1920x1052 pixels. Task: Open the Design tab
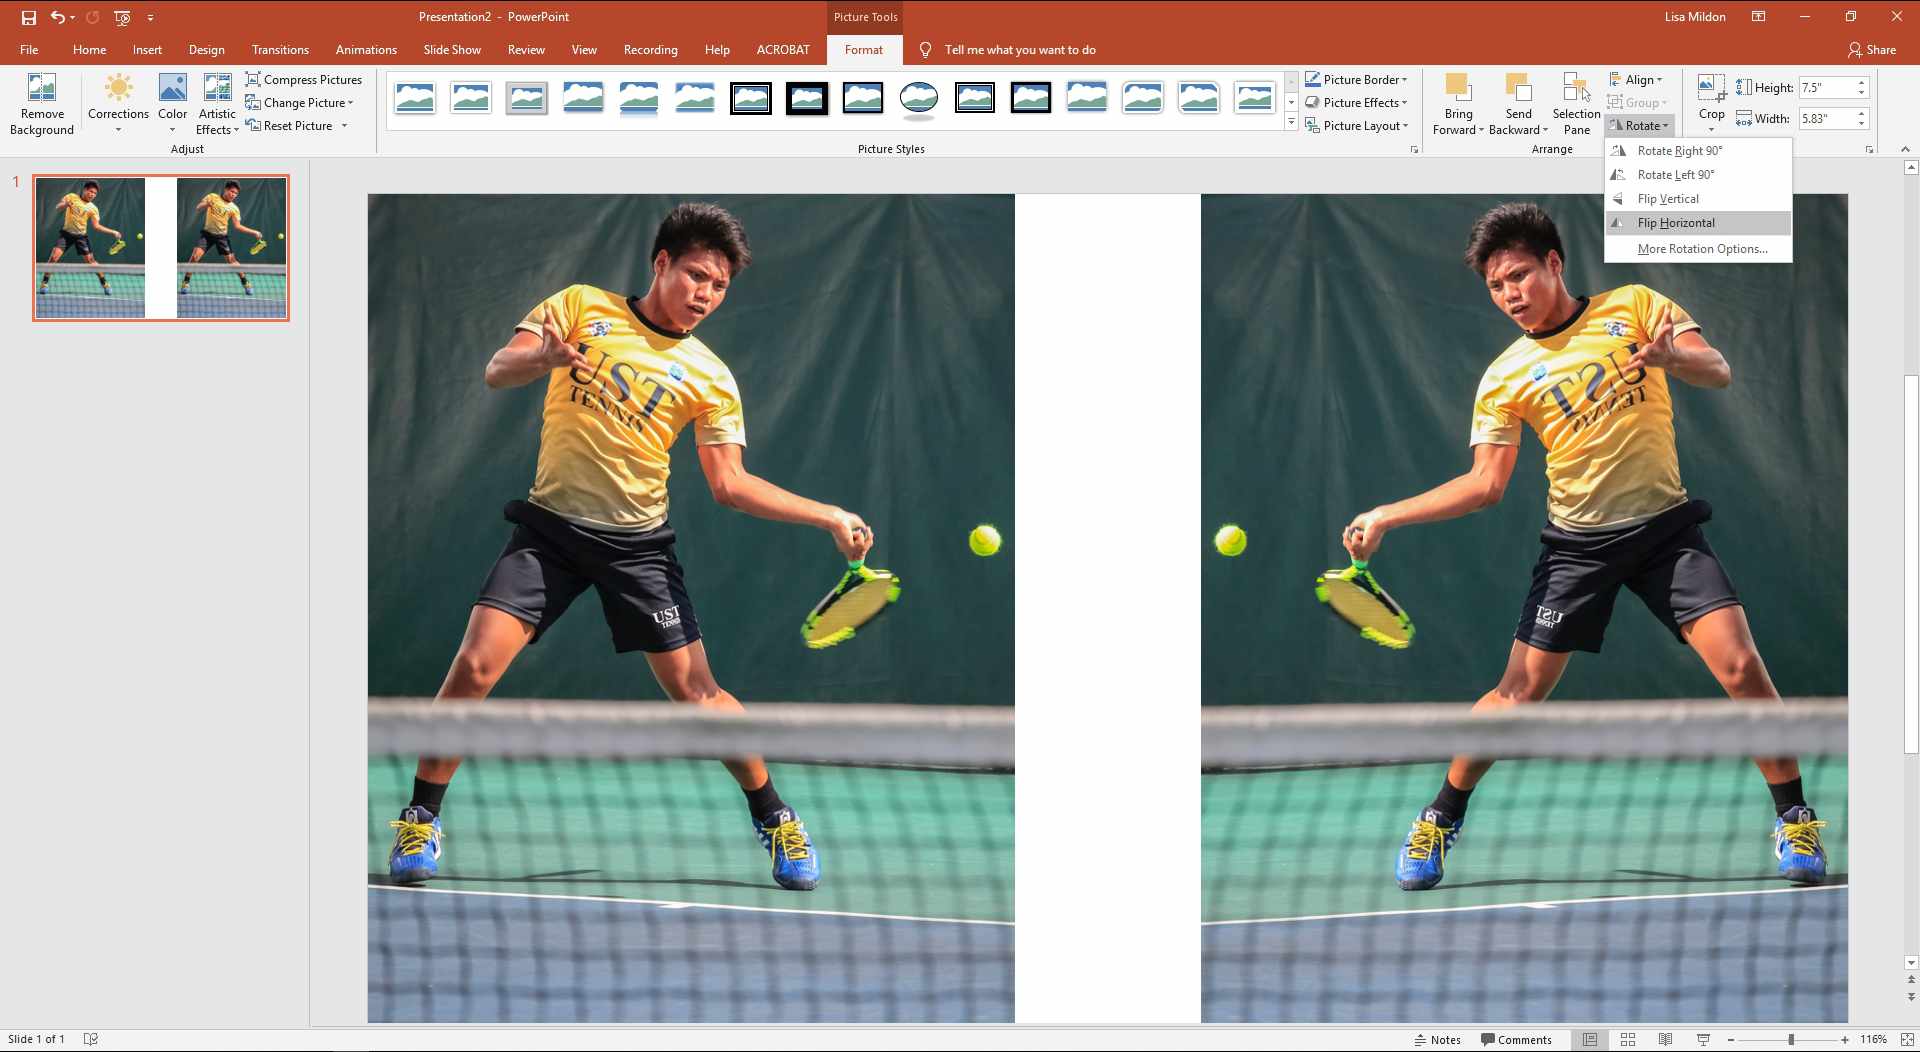206,49
